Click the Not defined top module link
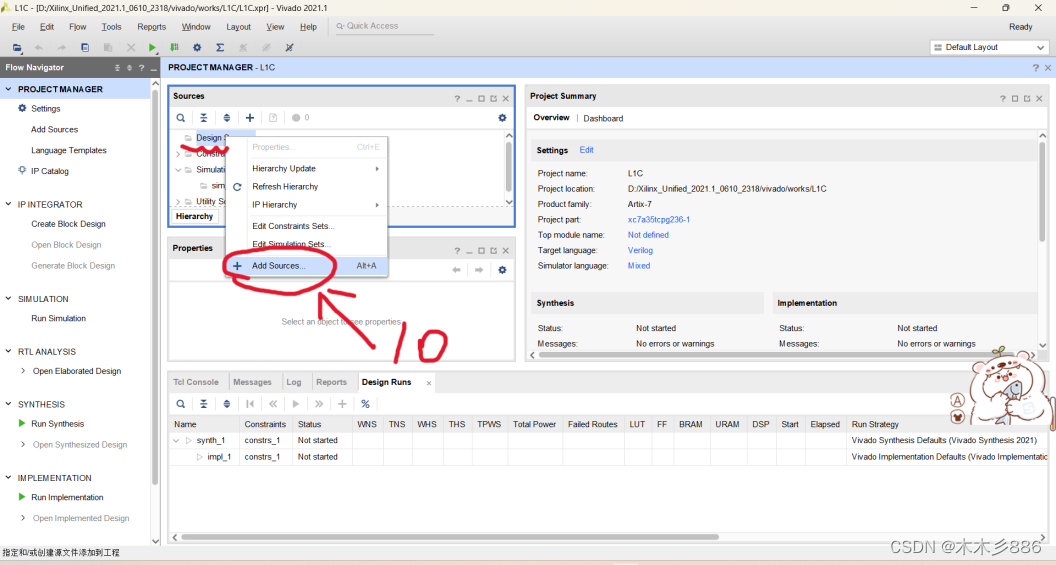This screenshot has width=1056, height=565. (648, 235)
